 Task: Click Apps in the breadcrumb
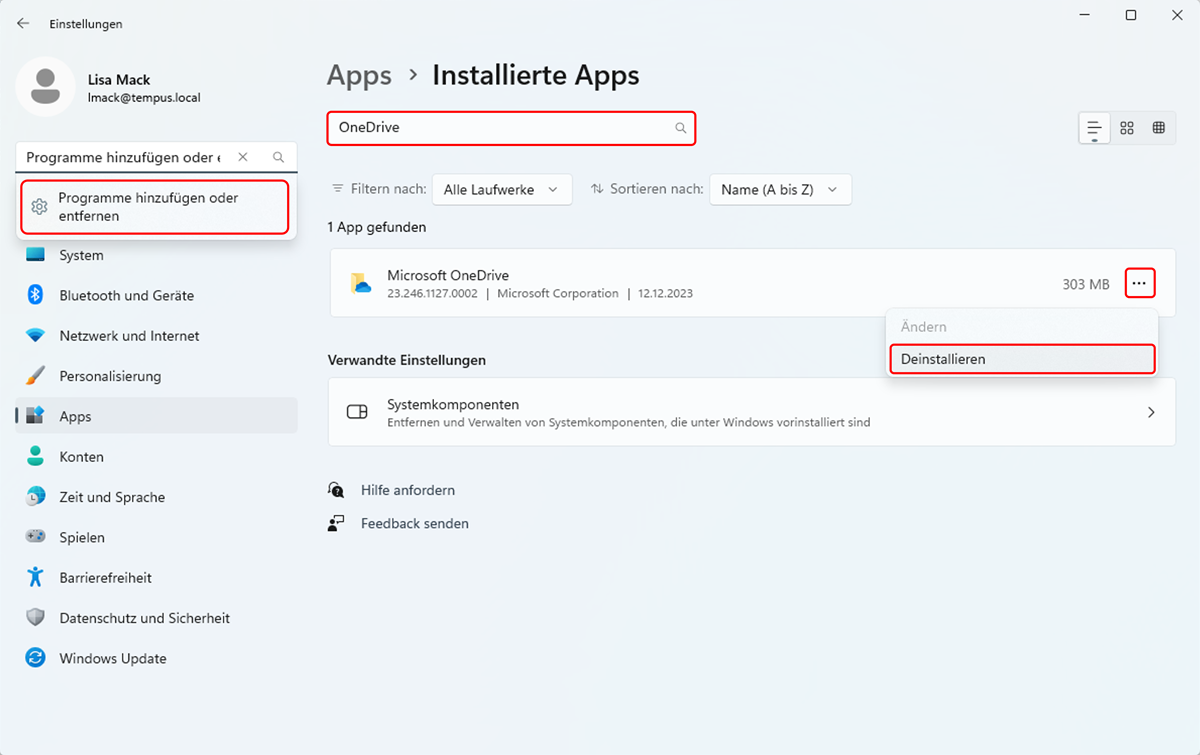point(359,75)
